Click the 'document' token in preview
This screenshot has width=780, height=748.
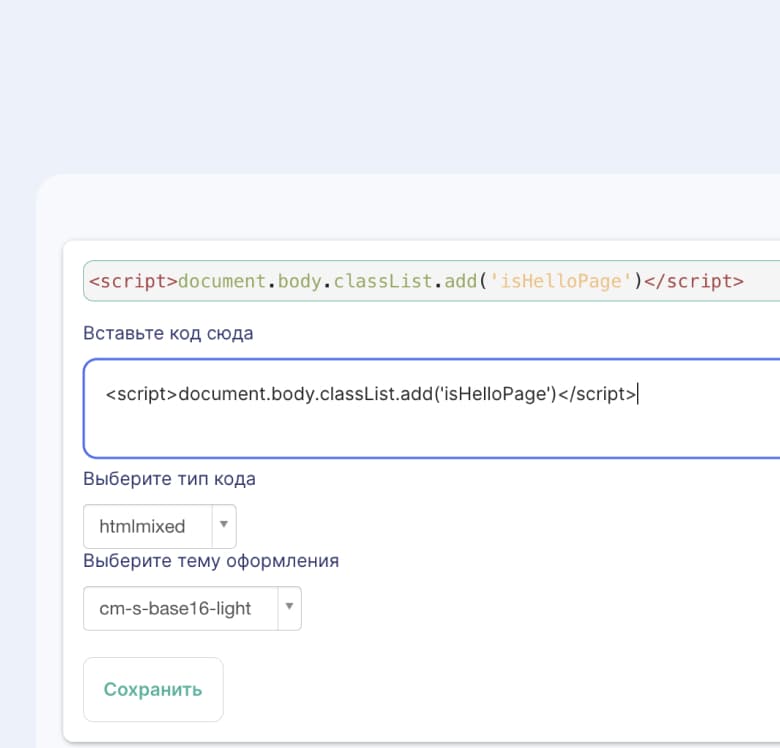coord(222,281)
